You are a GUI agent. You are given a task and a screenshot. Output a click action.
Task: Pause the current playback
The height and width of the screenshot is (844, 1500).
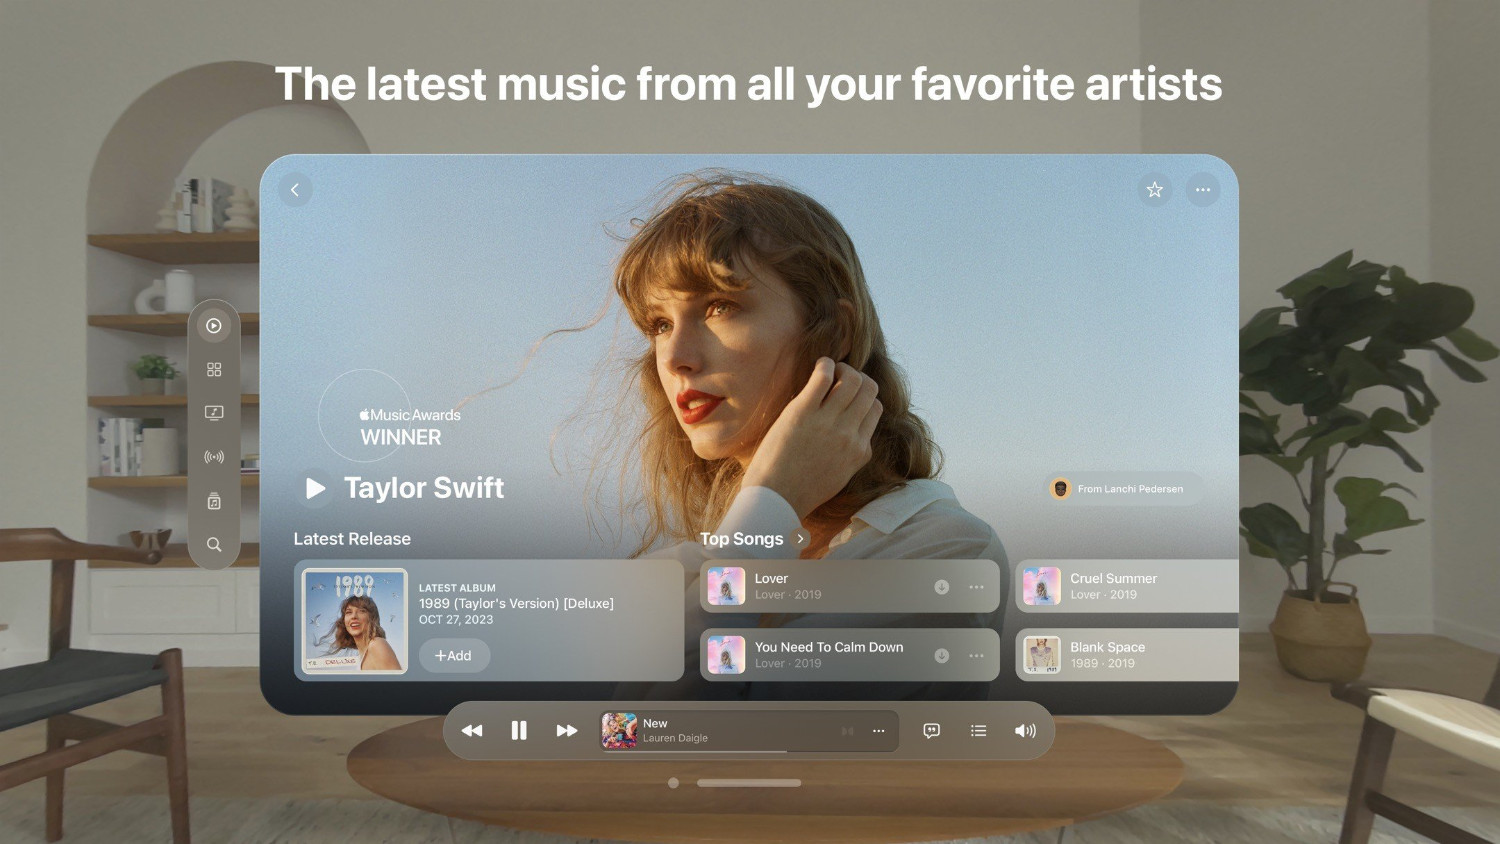pyautogui.click(x=519, y=731)
